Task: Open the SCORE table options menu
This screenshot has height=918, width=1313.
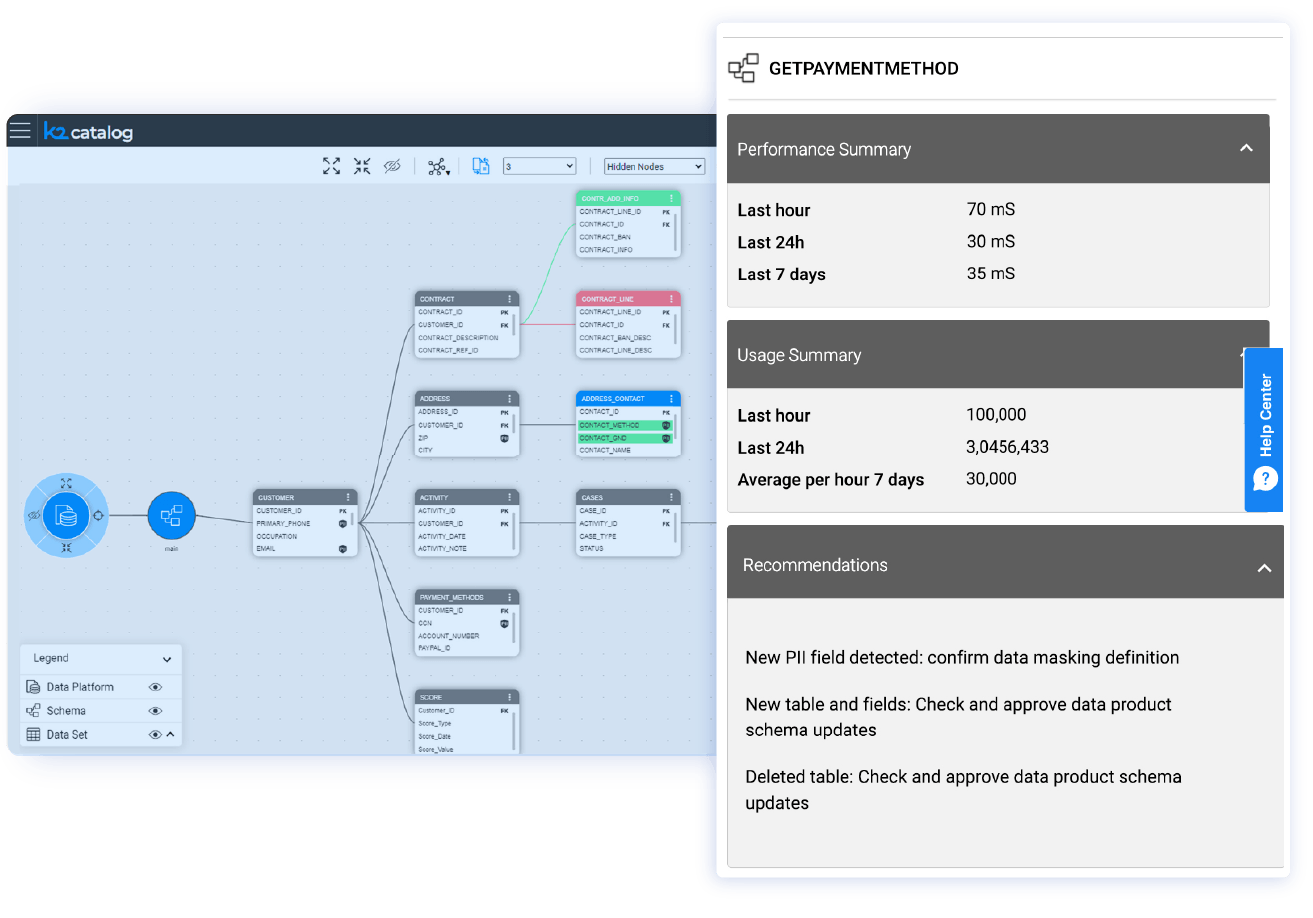Action: click(510, 697)
